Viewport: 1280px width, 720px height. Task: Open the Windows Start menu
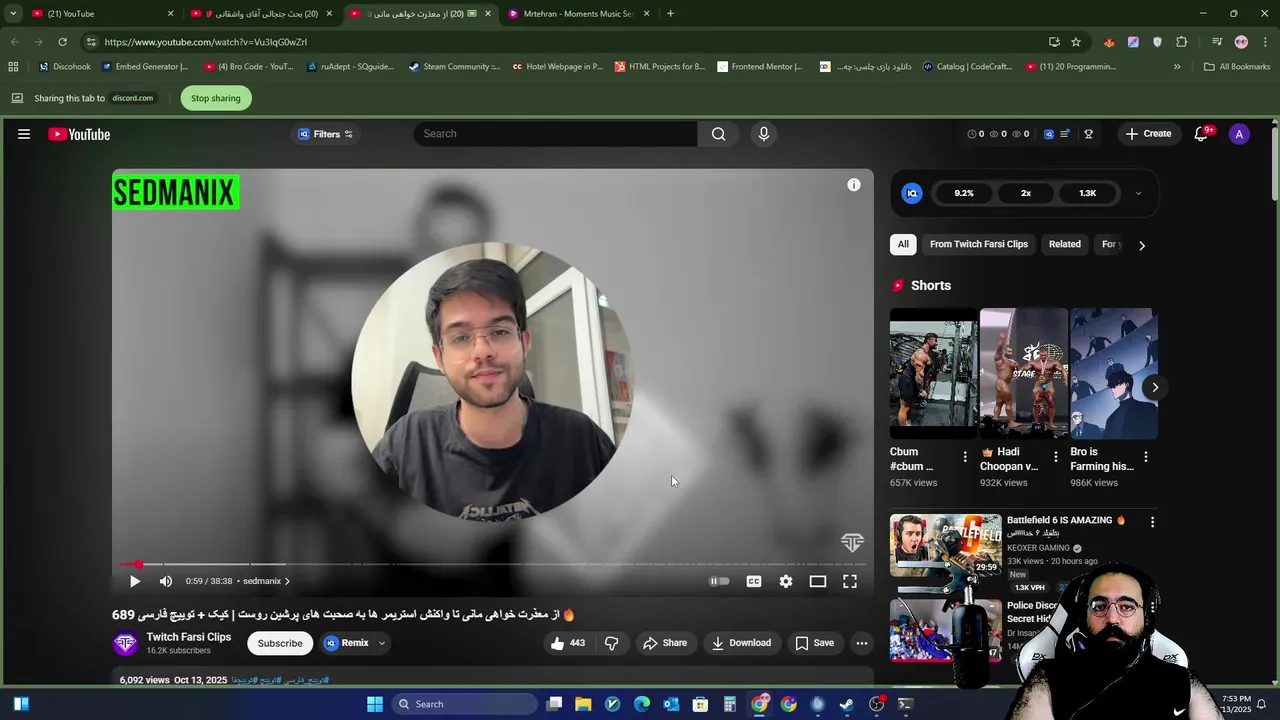[375, 704]
